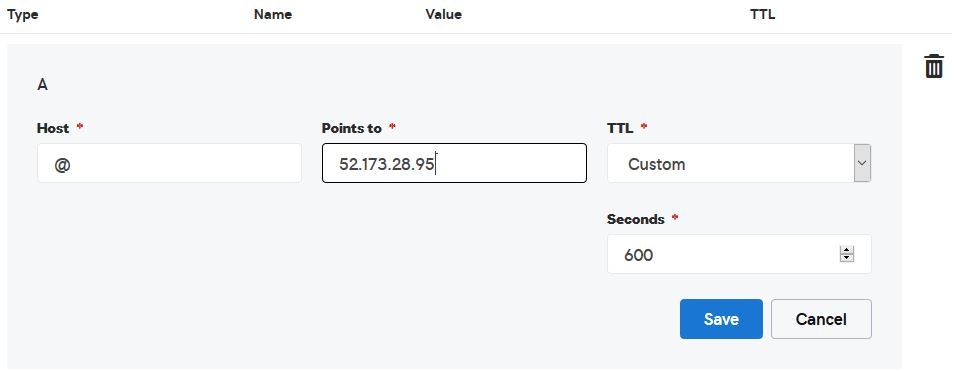Click the Type column header

pos(23,15)
